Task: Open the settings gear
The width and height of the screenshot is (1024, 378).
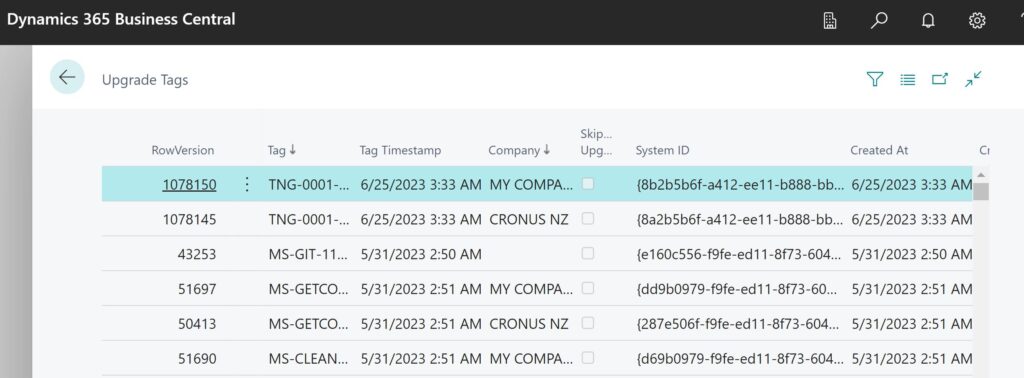Action: (x=976, y=21)
